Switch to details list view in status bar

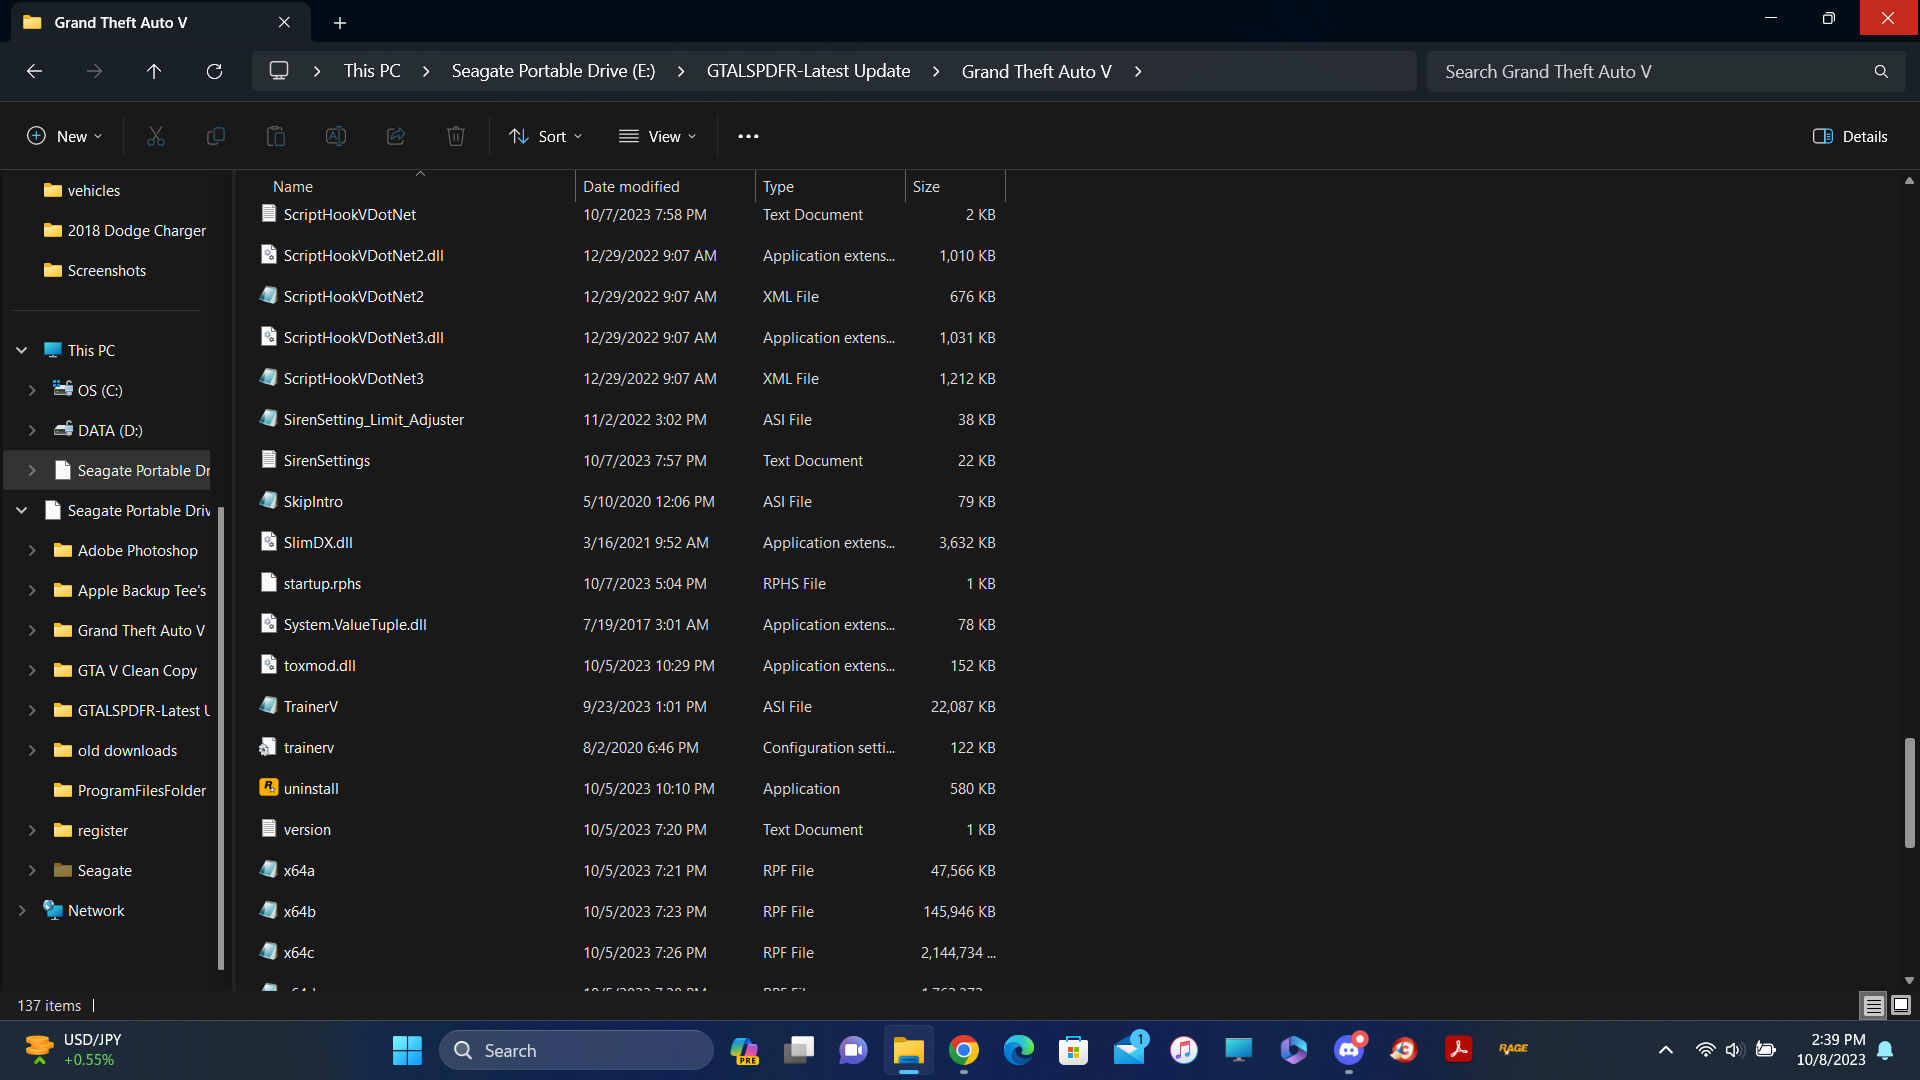[1874, 1005]
